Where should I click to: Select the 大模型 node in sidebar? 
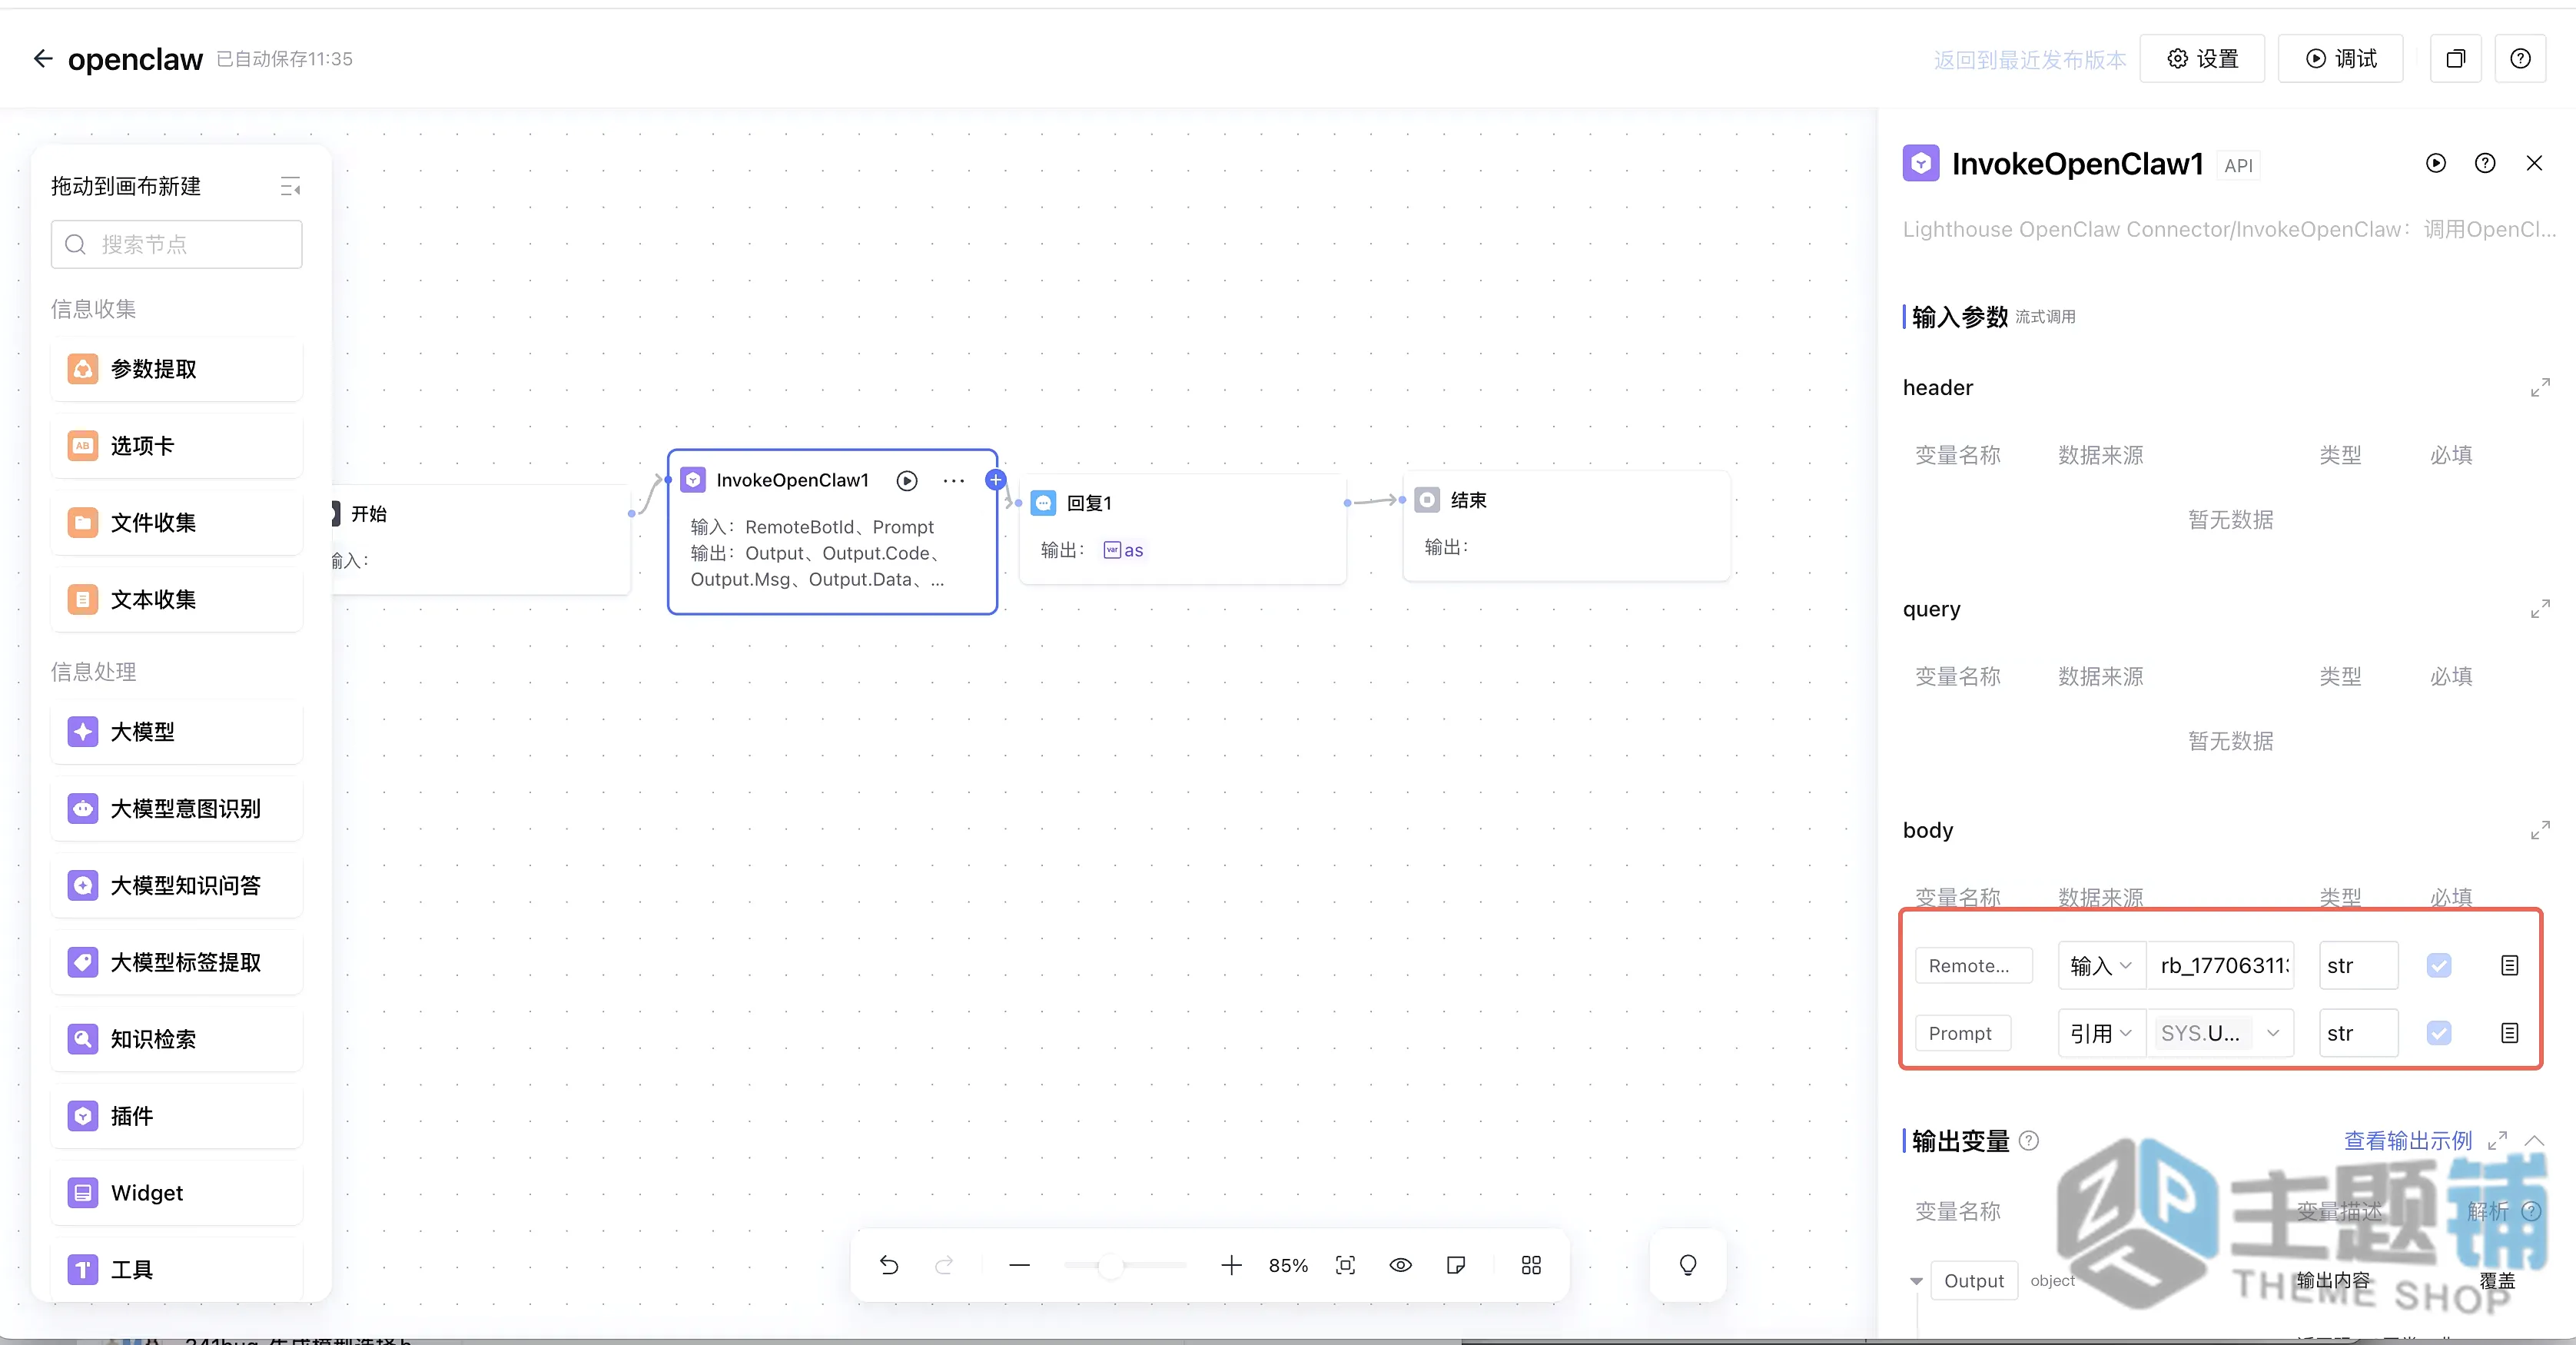click(177, 732)
